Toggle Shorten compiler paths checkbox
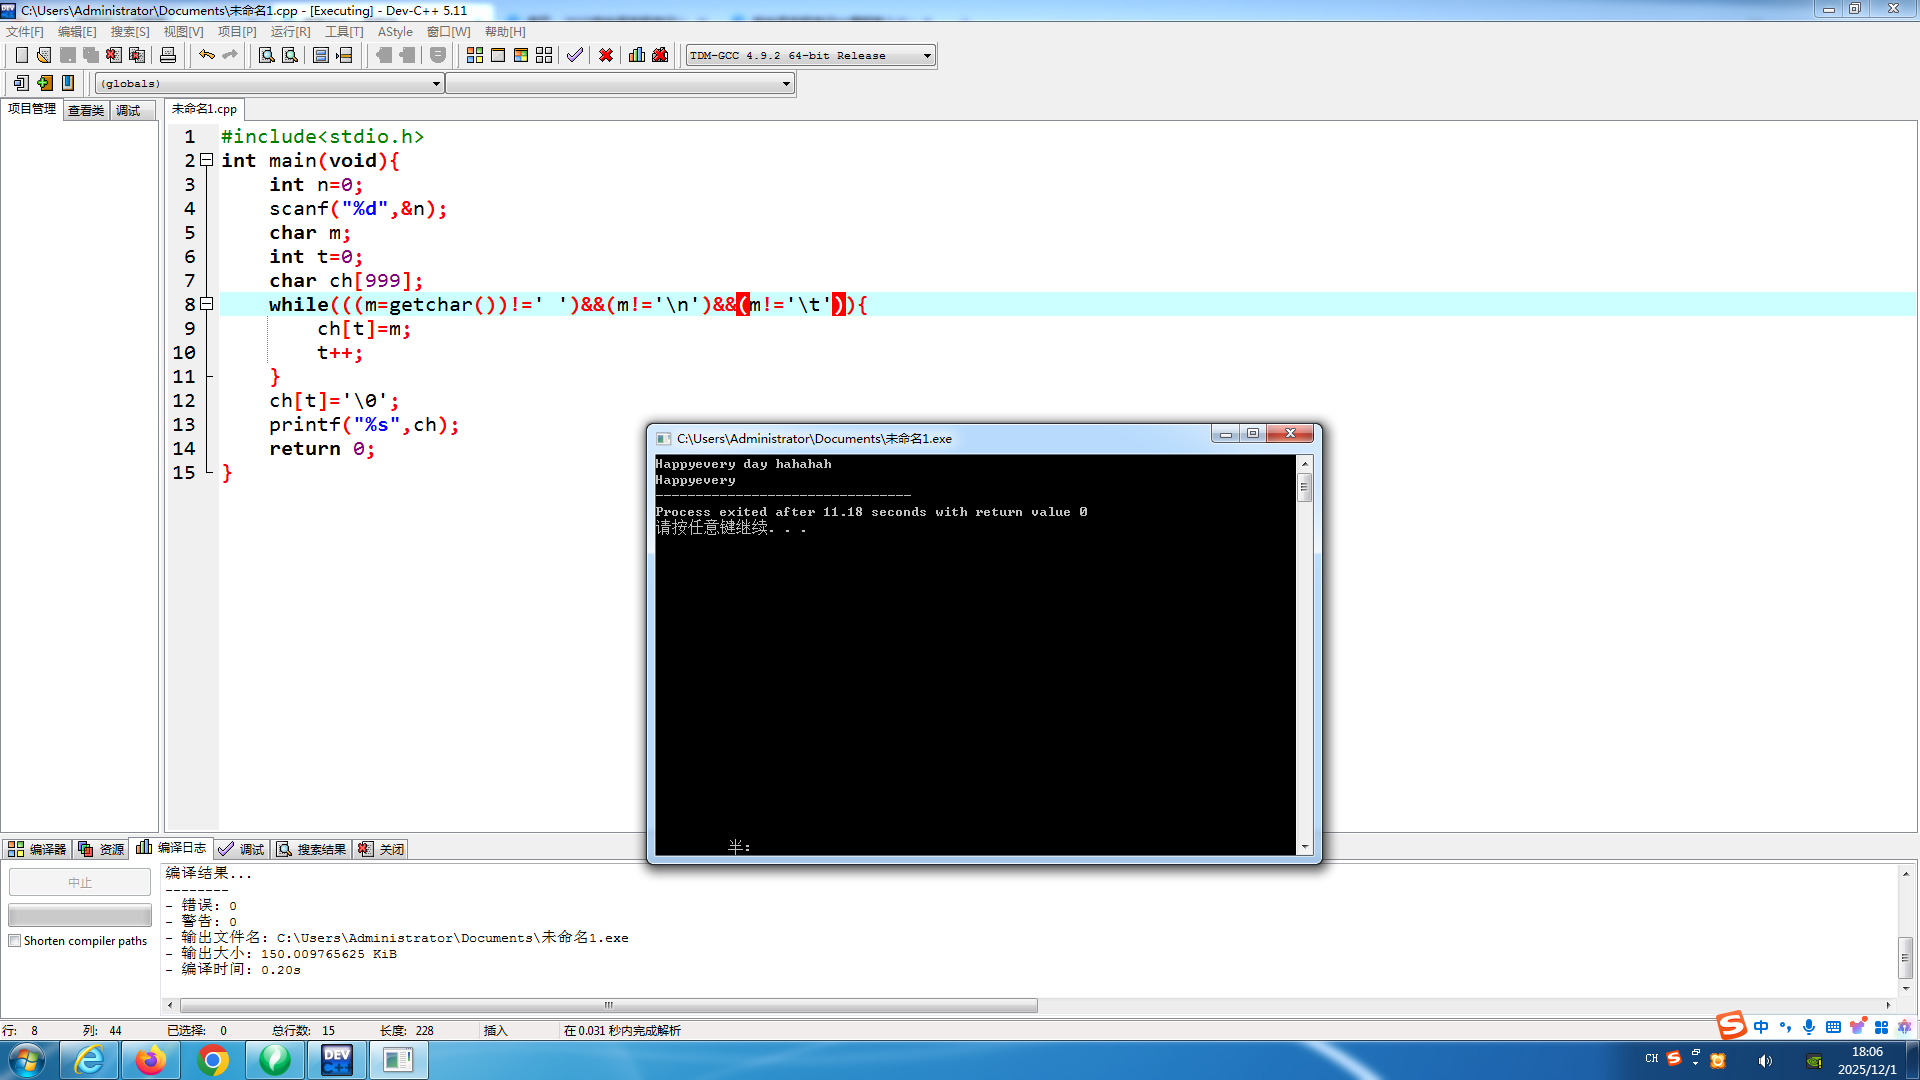 coord(15,941)
